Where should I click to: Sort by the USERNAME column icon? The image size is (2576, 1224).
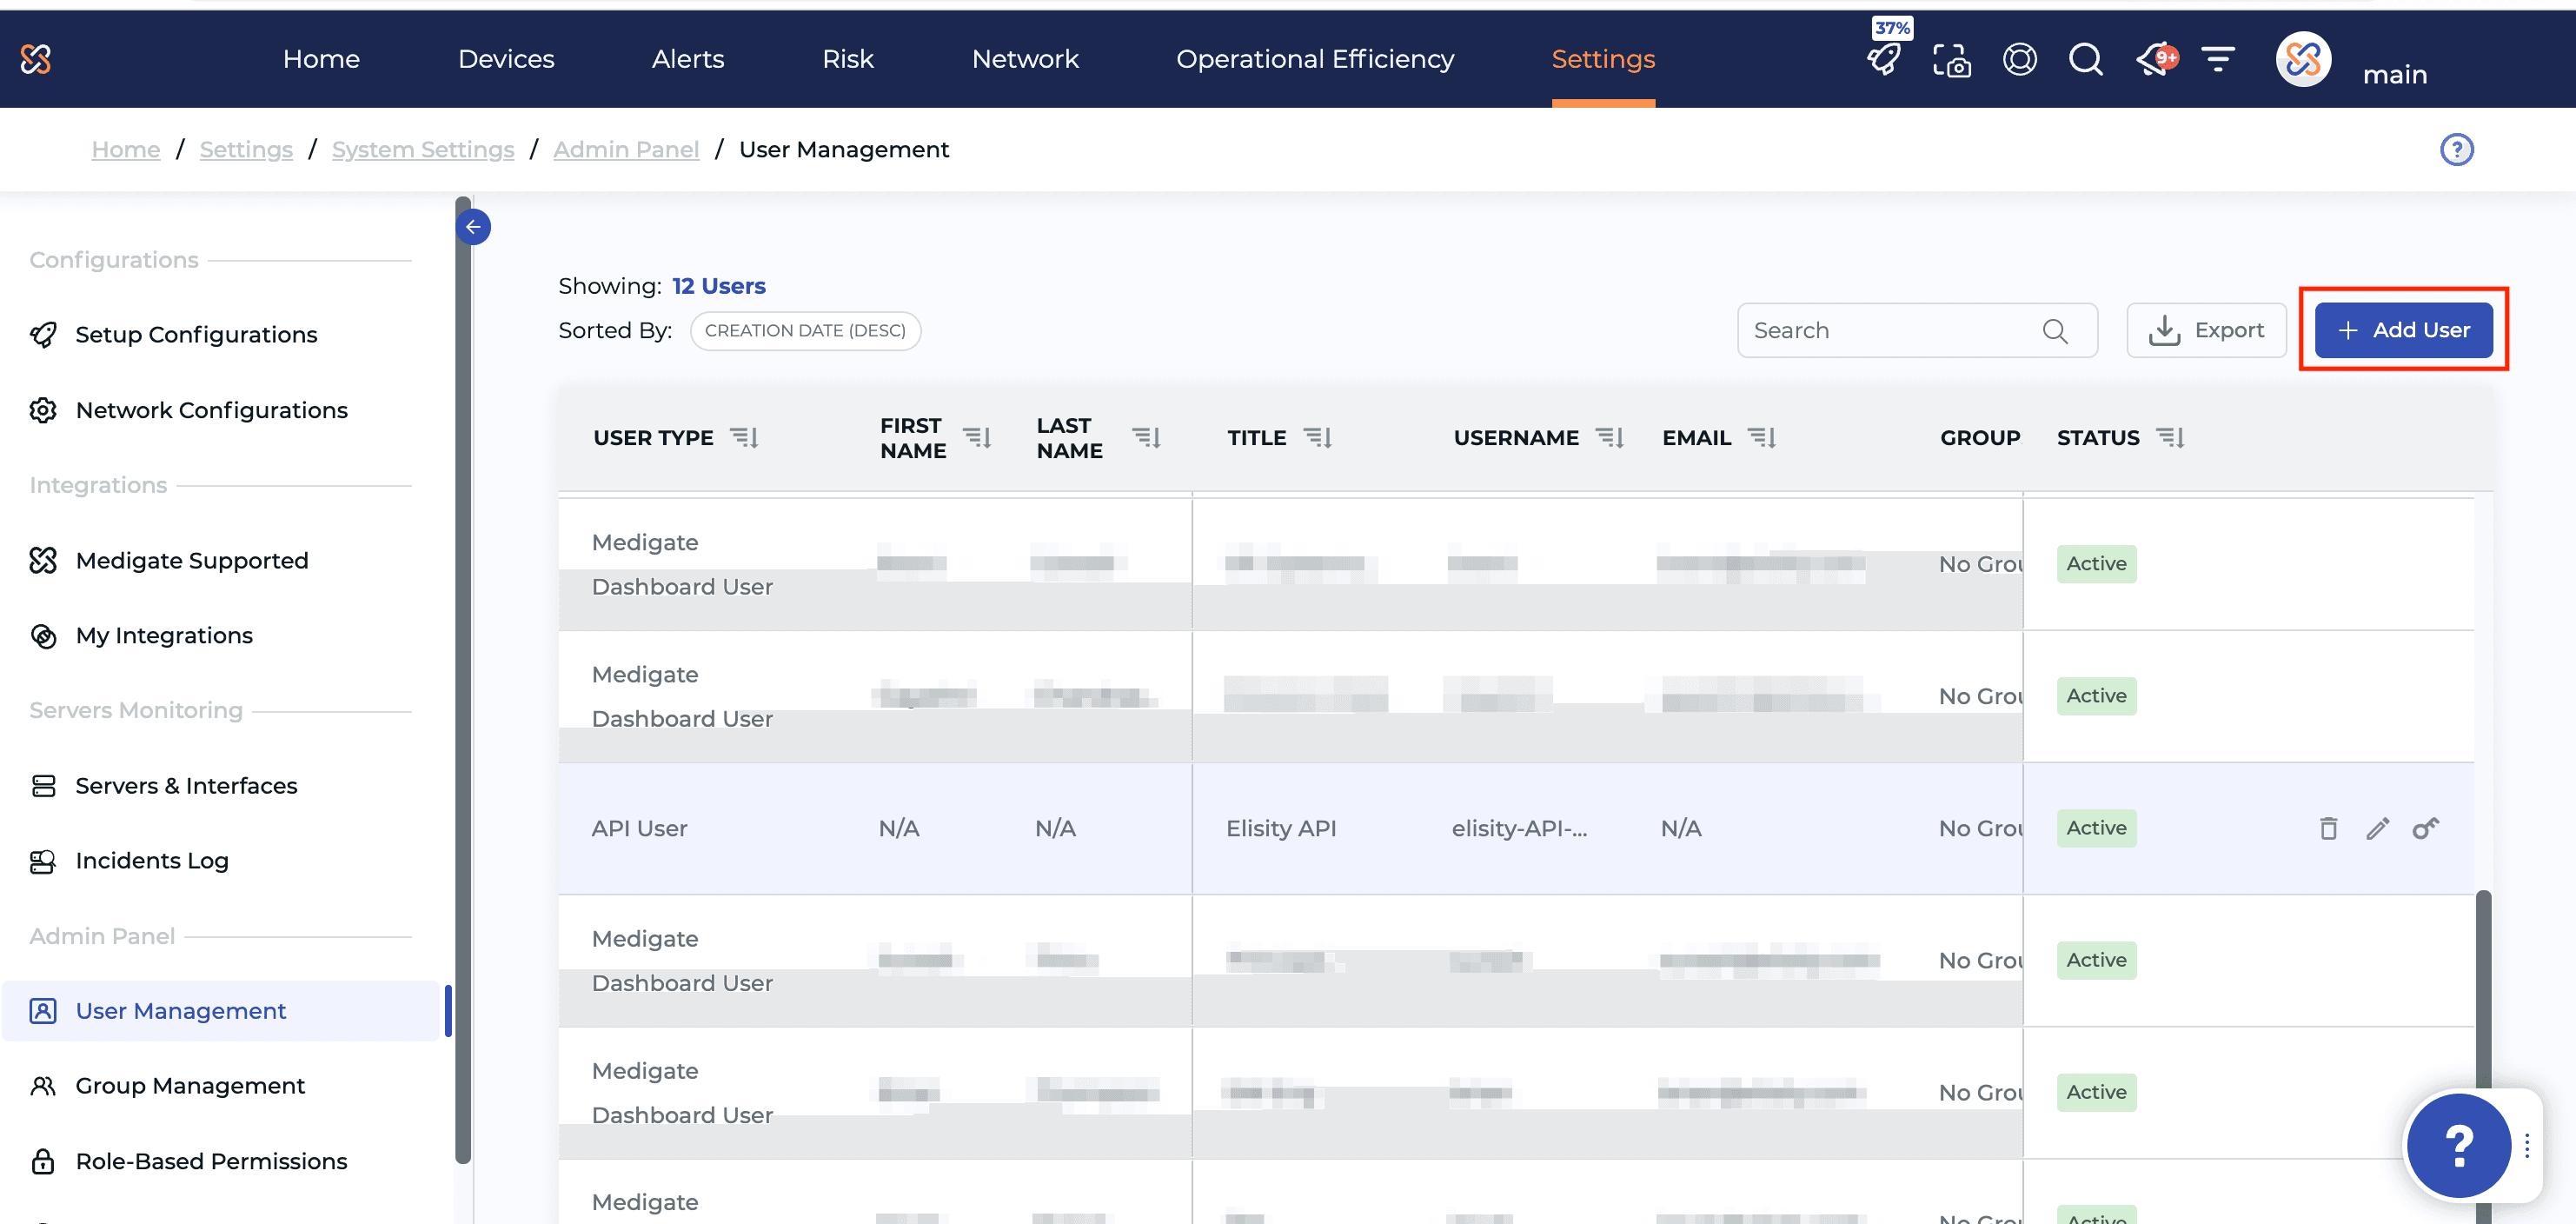[1609, 437]
